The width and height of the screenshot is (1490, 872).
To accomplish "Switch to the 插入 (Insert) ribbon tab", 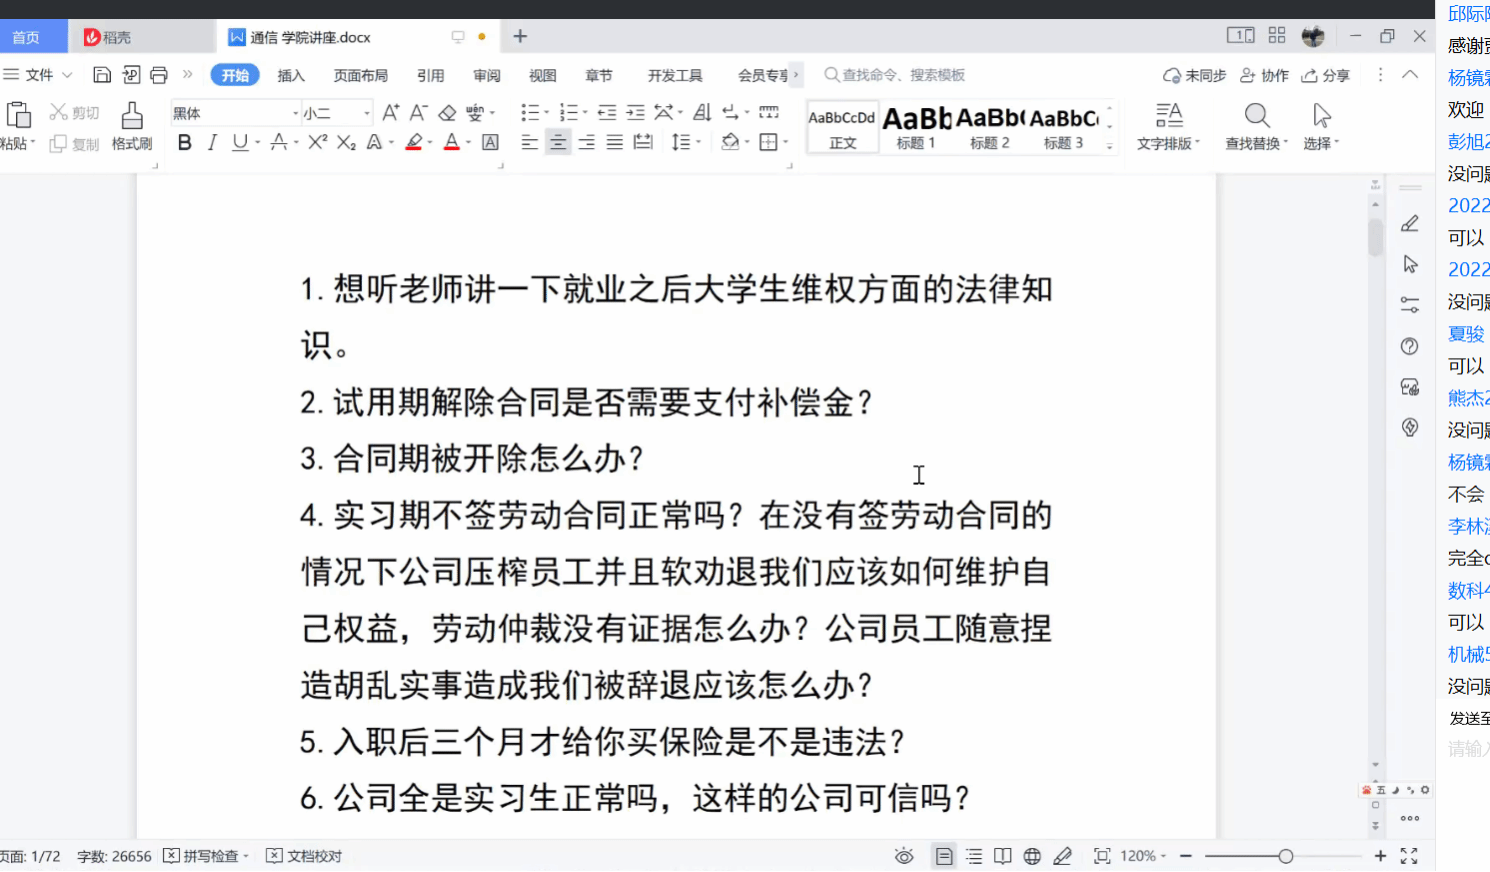I will click(x=291, y=75).
